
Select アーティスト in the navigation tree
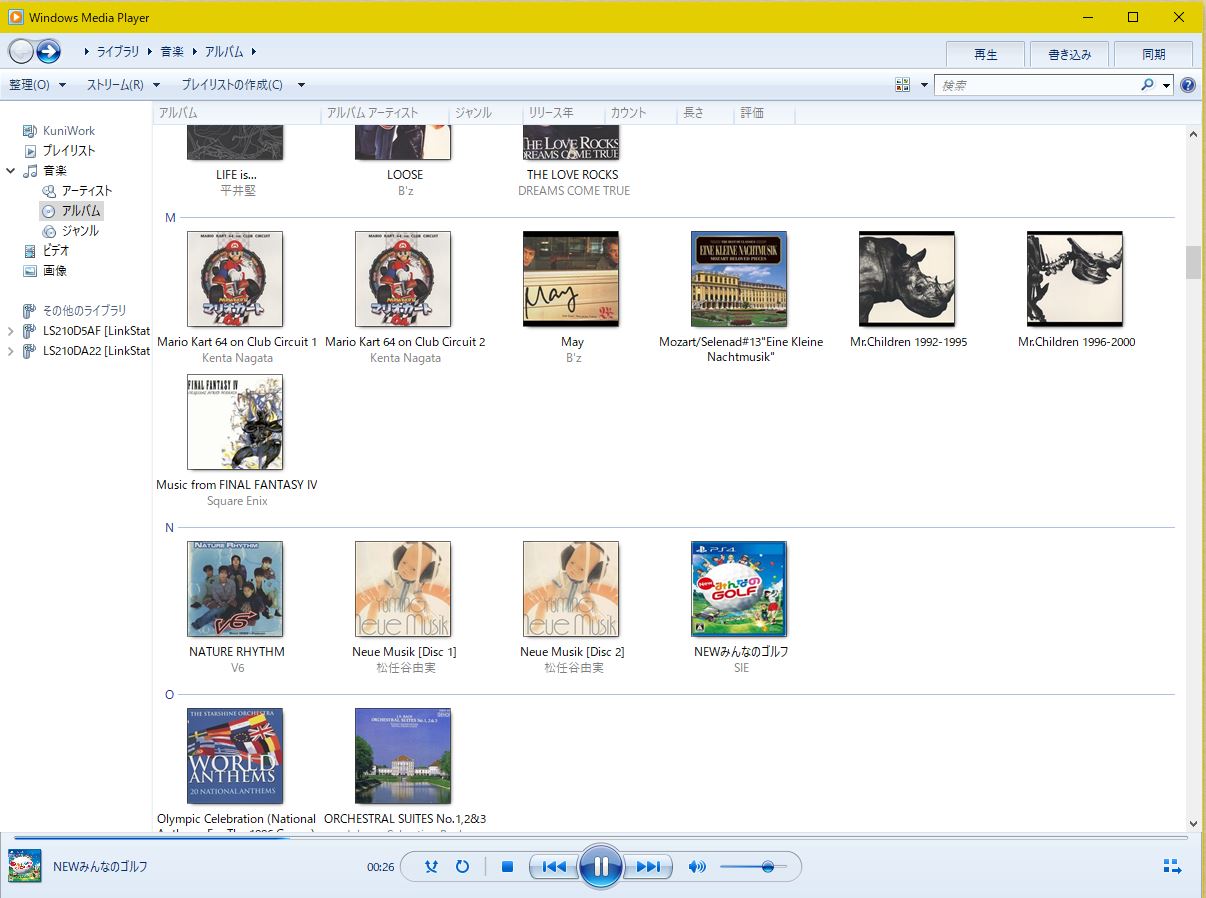86,191
